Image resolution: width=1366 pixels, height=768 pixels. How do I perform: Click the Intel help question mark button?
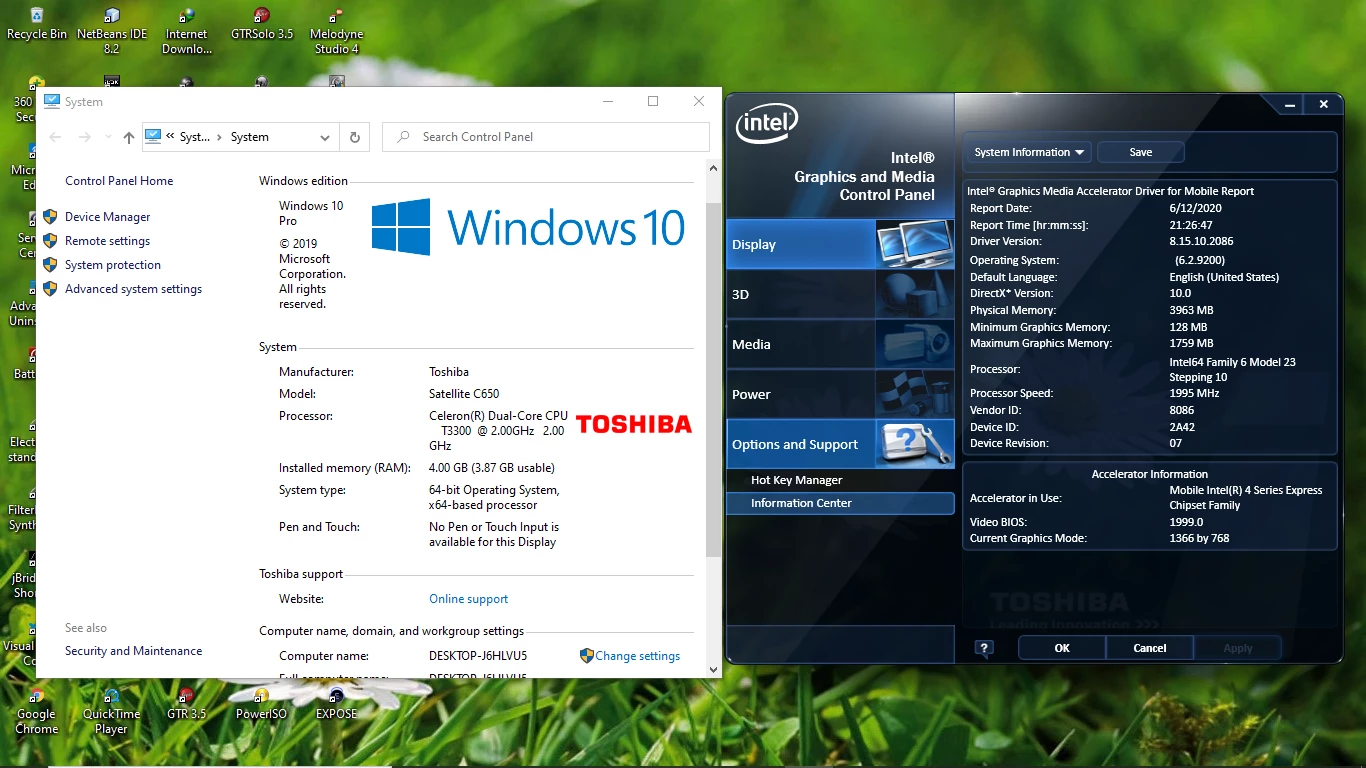pyautogui.click(x=984, y=648)
